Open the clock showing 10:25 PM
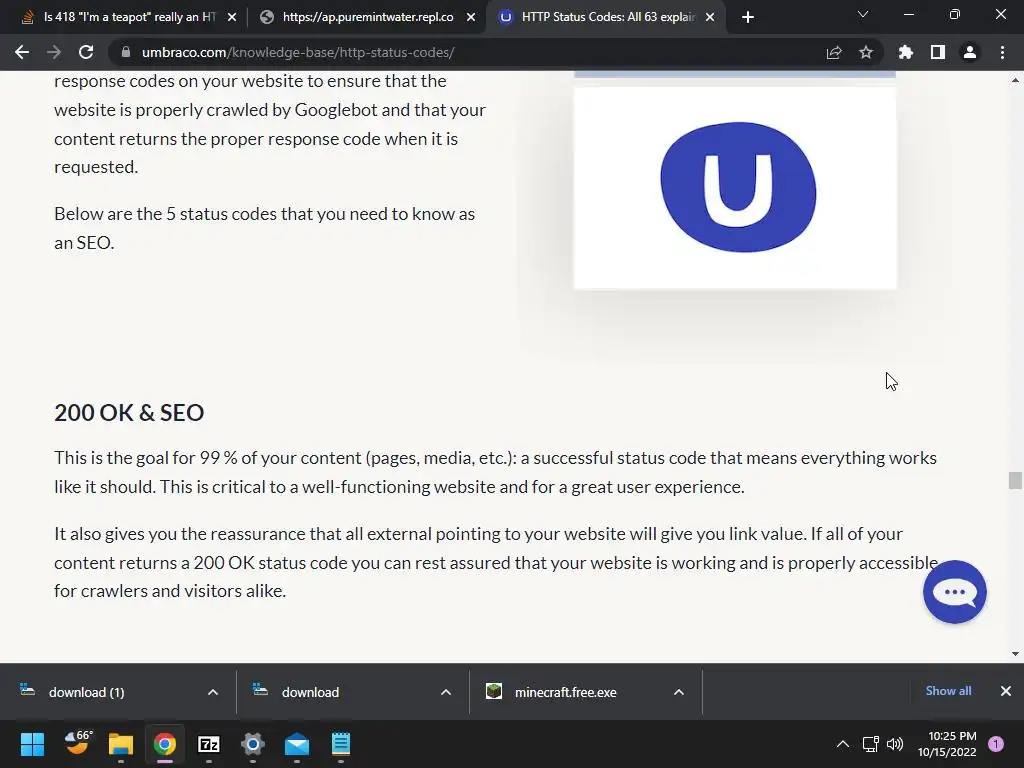The width and height of the screenshot is (1024, 768). pos(948,744)
